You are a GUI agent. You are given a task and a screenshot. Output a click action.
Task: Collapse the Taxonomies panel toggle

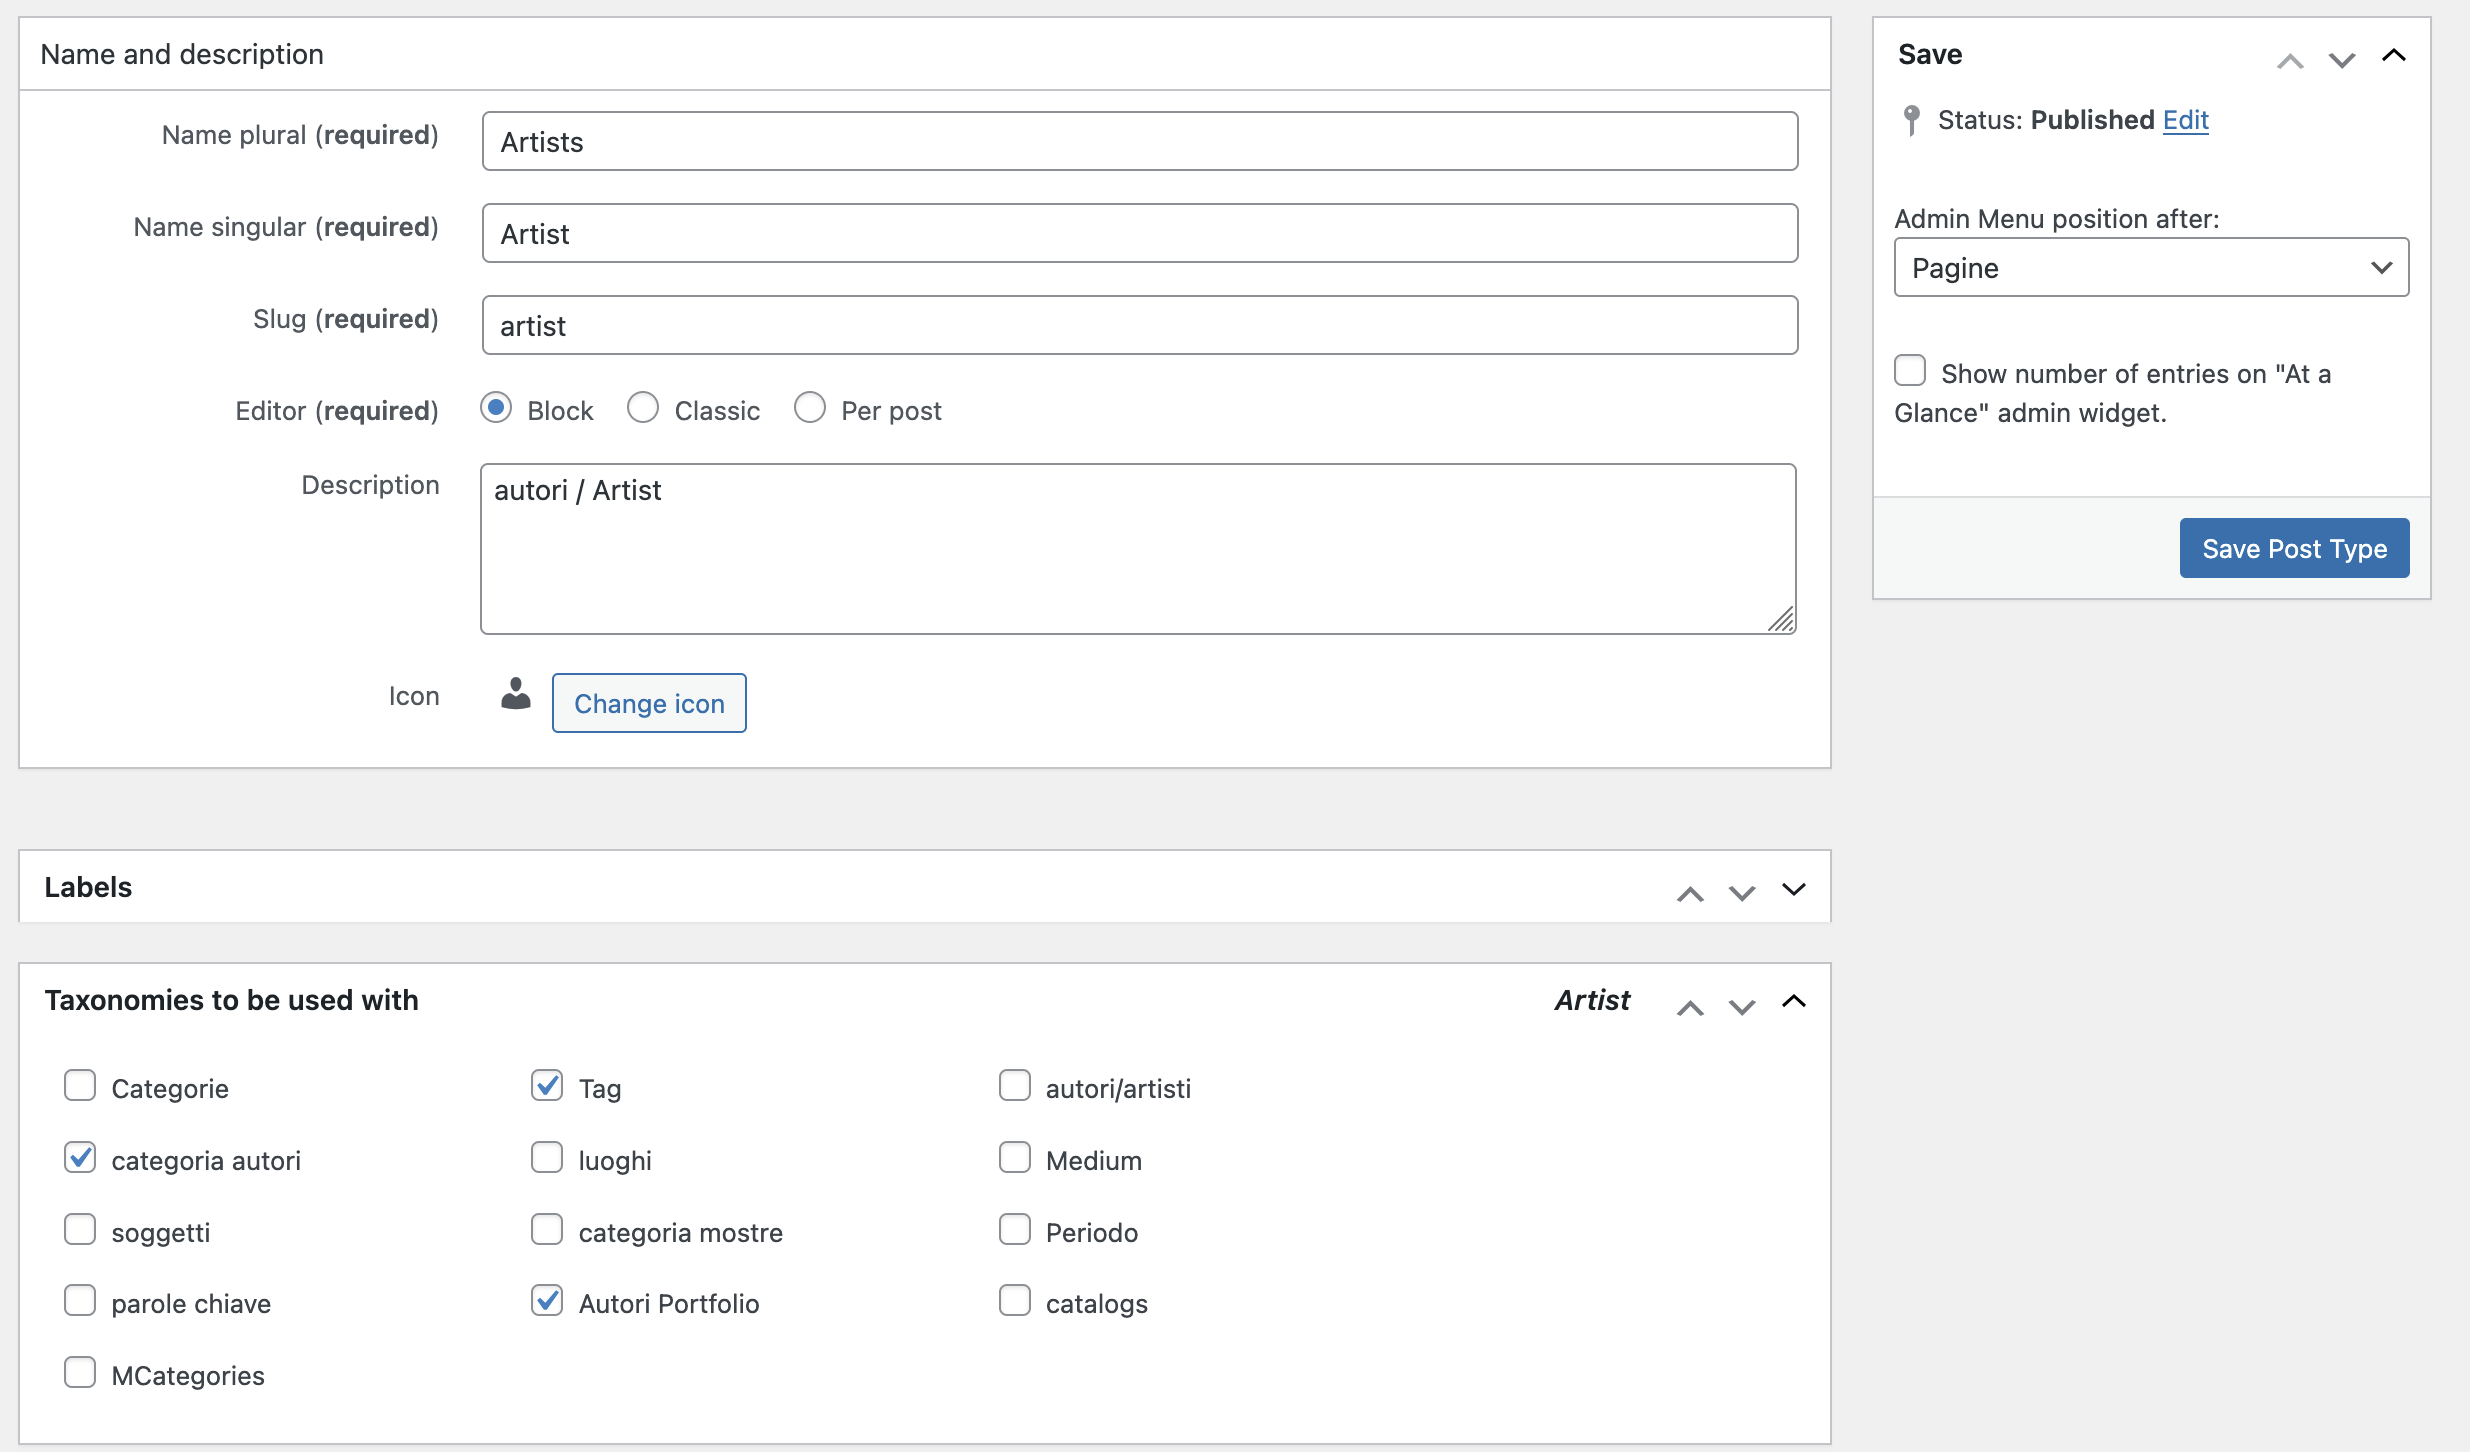coord(1794,1001)
